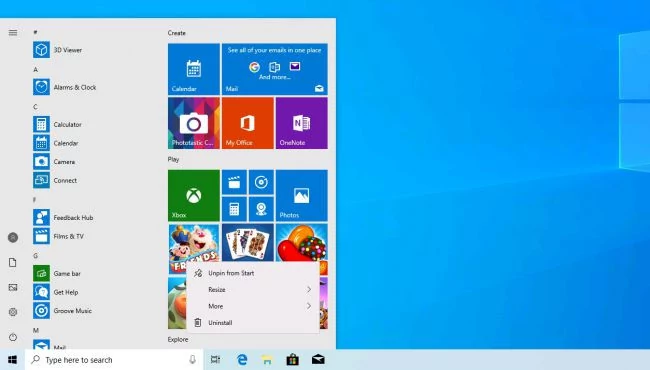Click the microphone icon in the search box
Screen dimensions: 650x370
[192, 360]
